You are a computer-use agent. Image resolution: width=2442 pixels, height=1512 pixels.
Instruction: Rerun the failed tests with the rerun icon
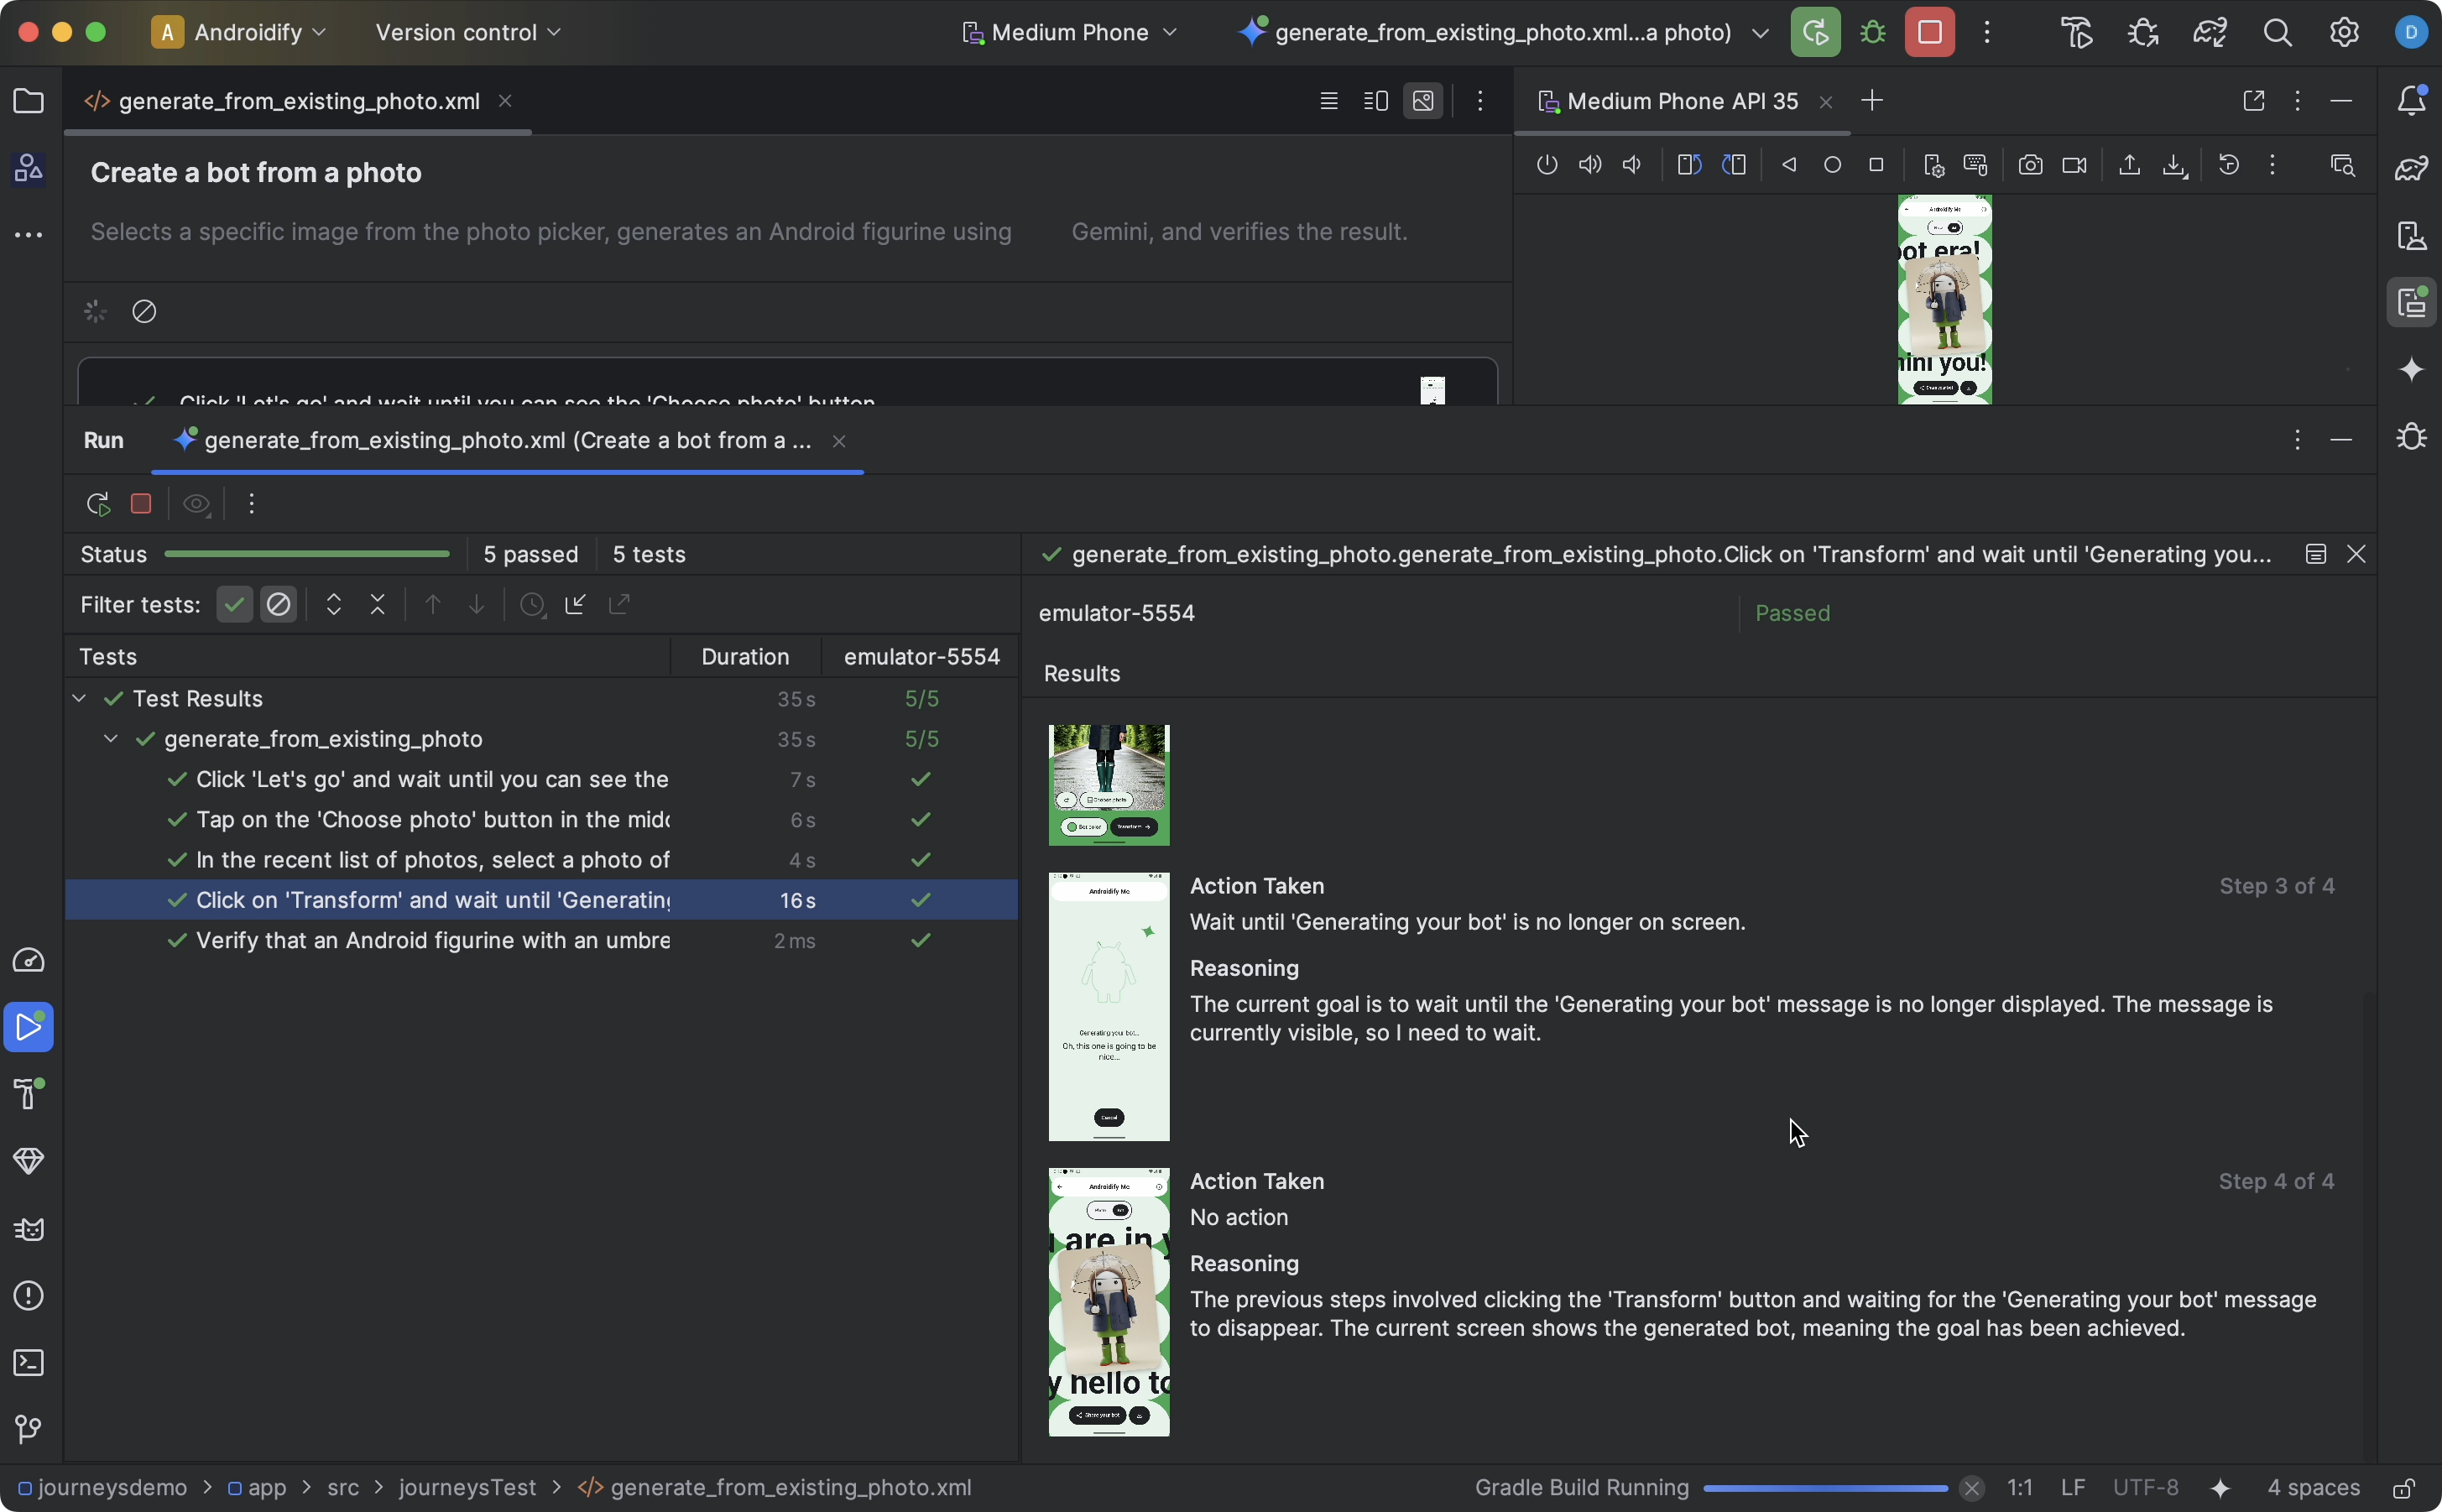coord(97,504)
